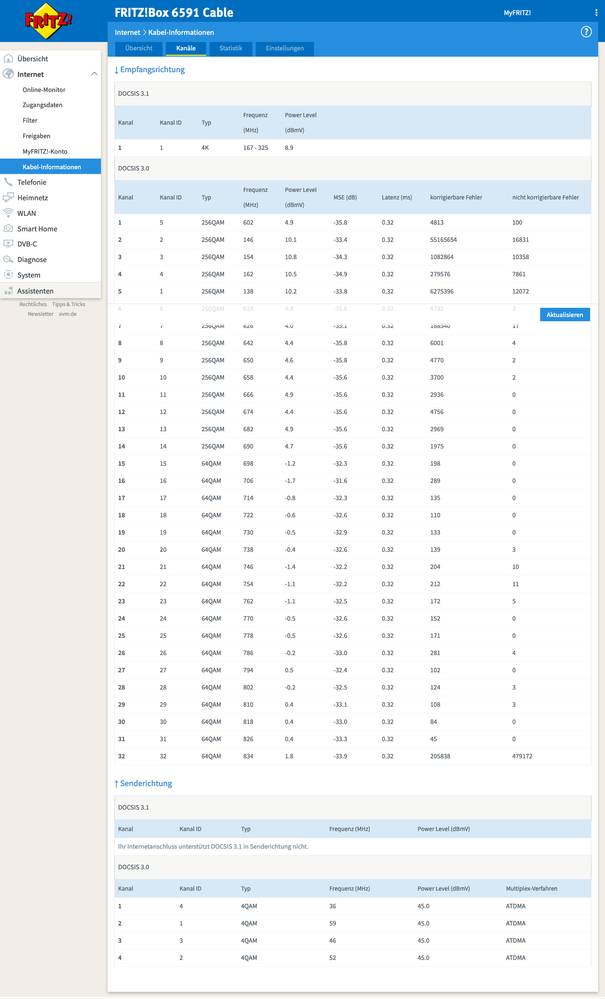Screen dimensions: 605x999
Task: Open the help question mark icon
Action: (x=586, y=32)
